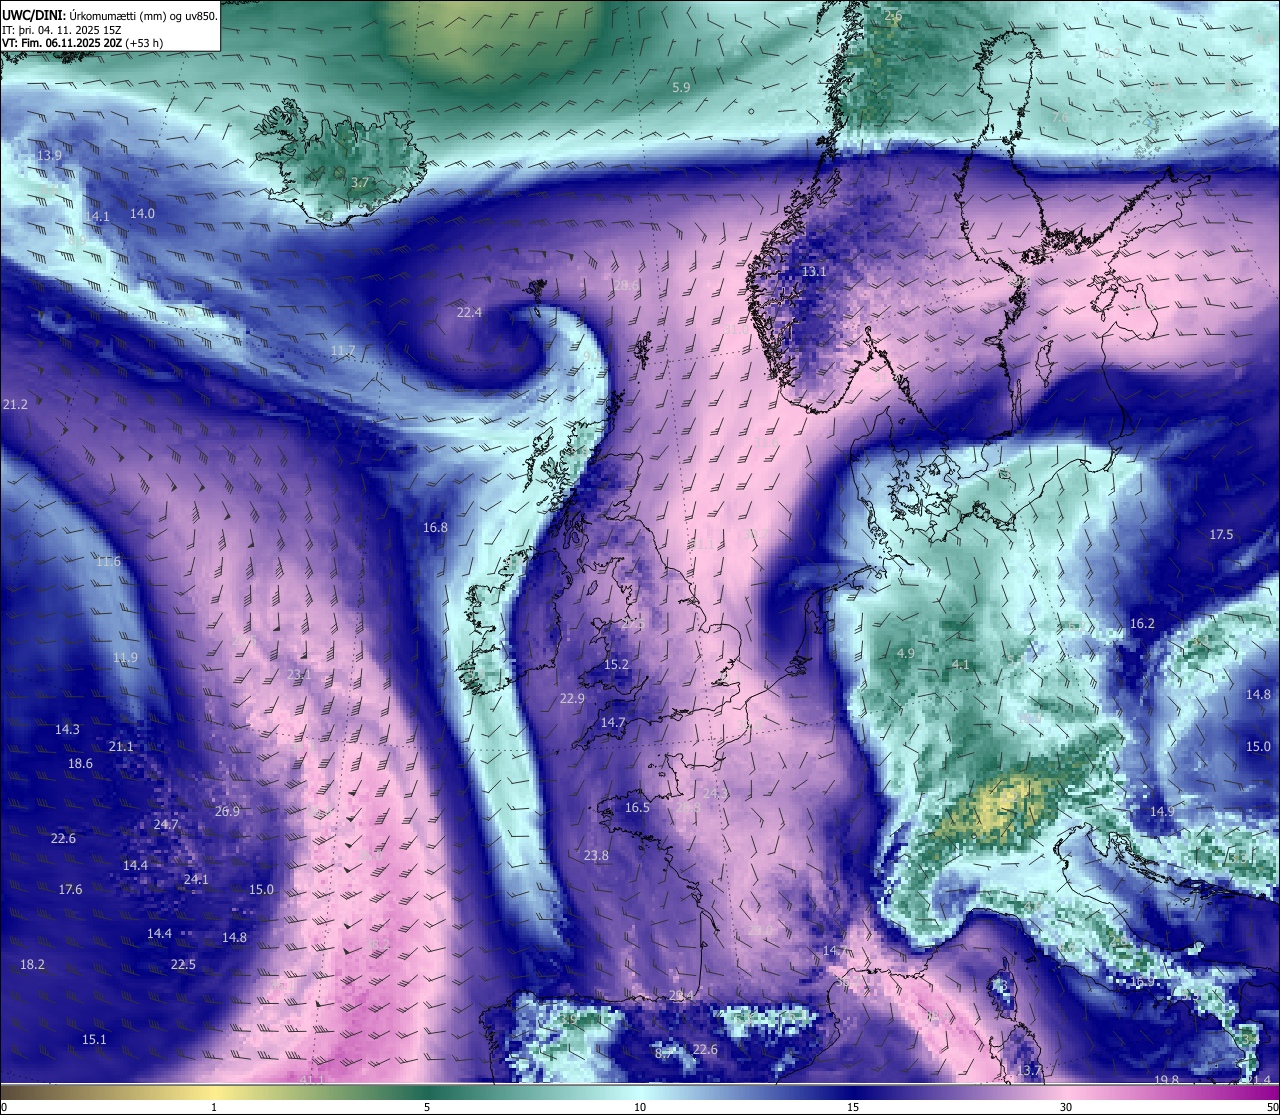Click the 24.1 map value
The height and width of the screenshot is (1115, 1280).
point(196,880)
